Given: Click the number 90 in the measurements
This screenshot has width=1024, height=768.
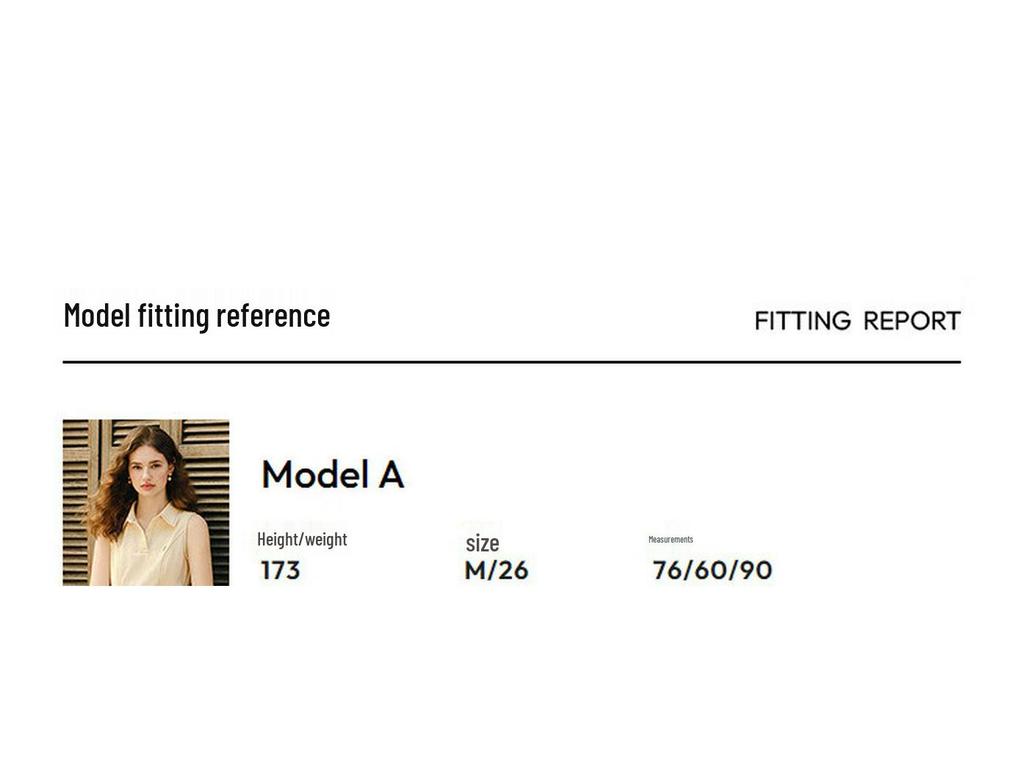Looking at the screenshot, I should [757, 571].
